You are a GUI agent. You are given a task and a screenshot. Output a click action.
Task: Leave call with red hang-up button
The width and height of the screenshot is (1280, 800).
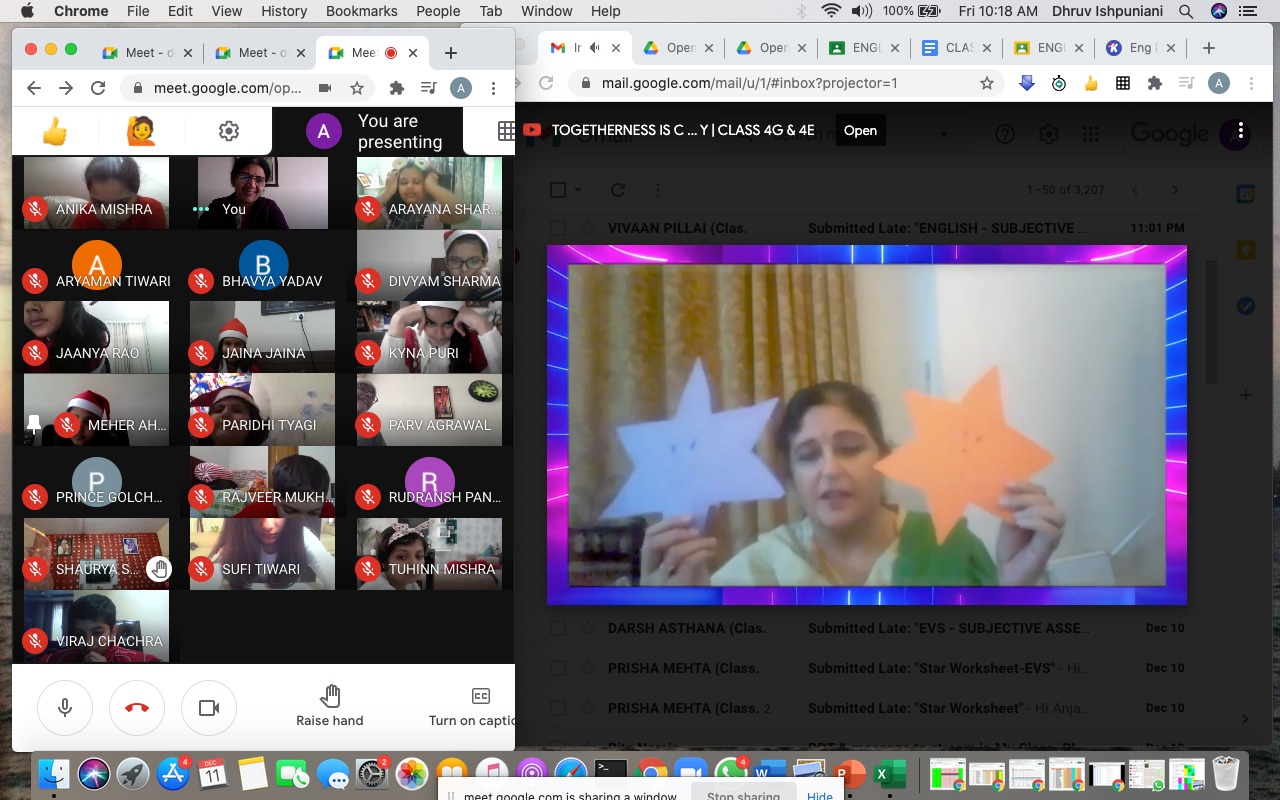[137, 708]
